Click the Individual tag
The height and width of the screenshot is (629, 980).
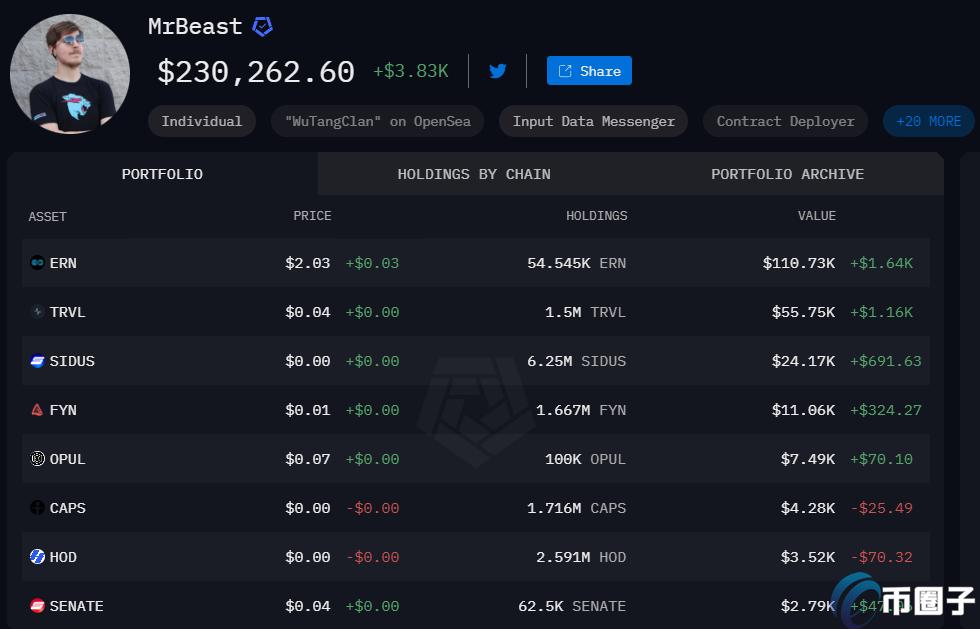(x=202, y=121)
